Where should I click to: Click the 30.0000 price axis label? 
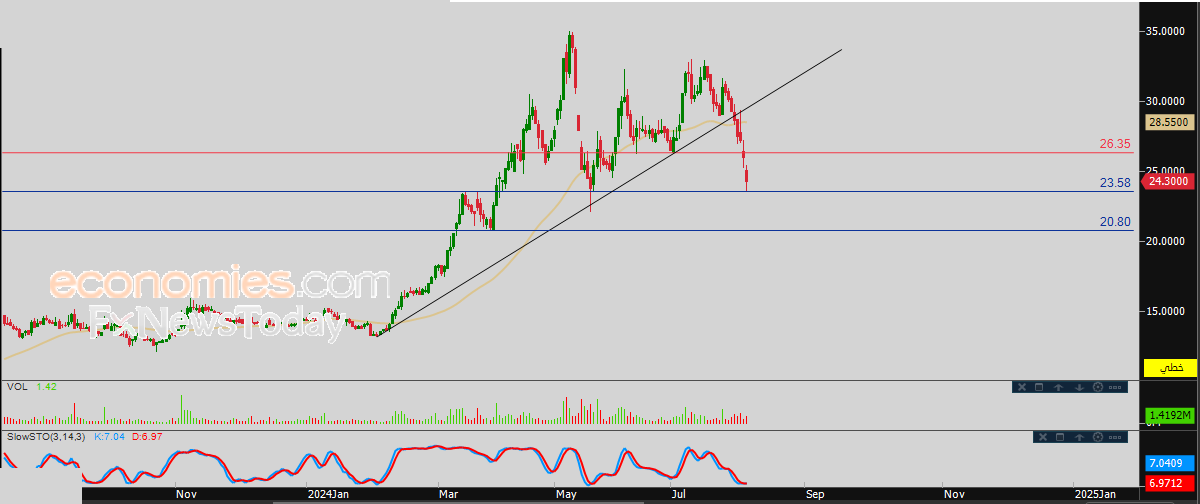point(1166,101)
